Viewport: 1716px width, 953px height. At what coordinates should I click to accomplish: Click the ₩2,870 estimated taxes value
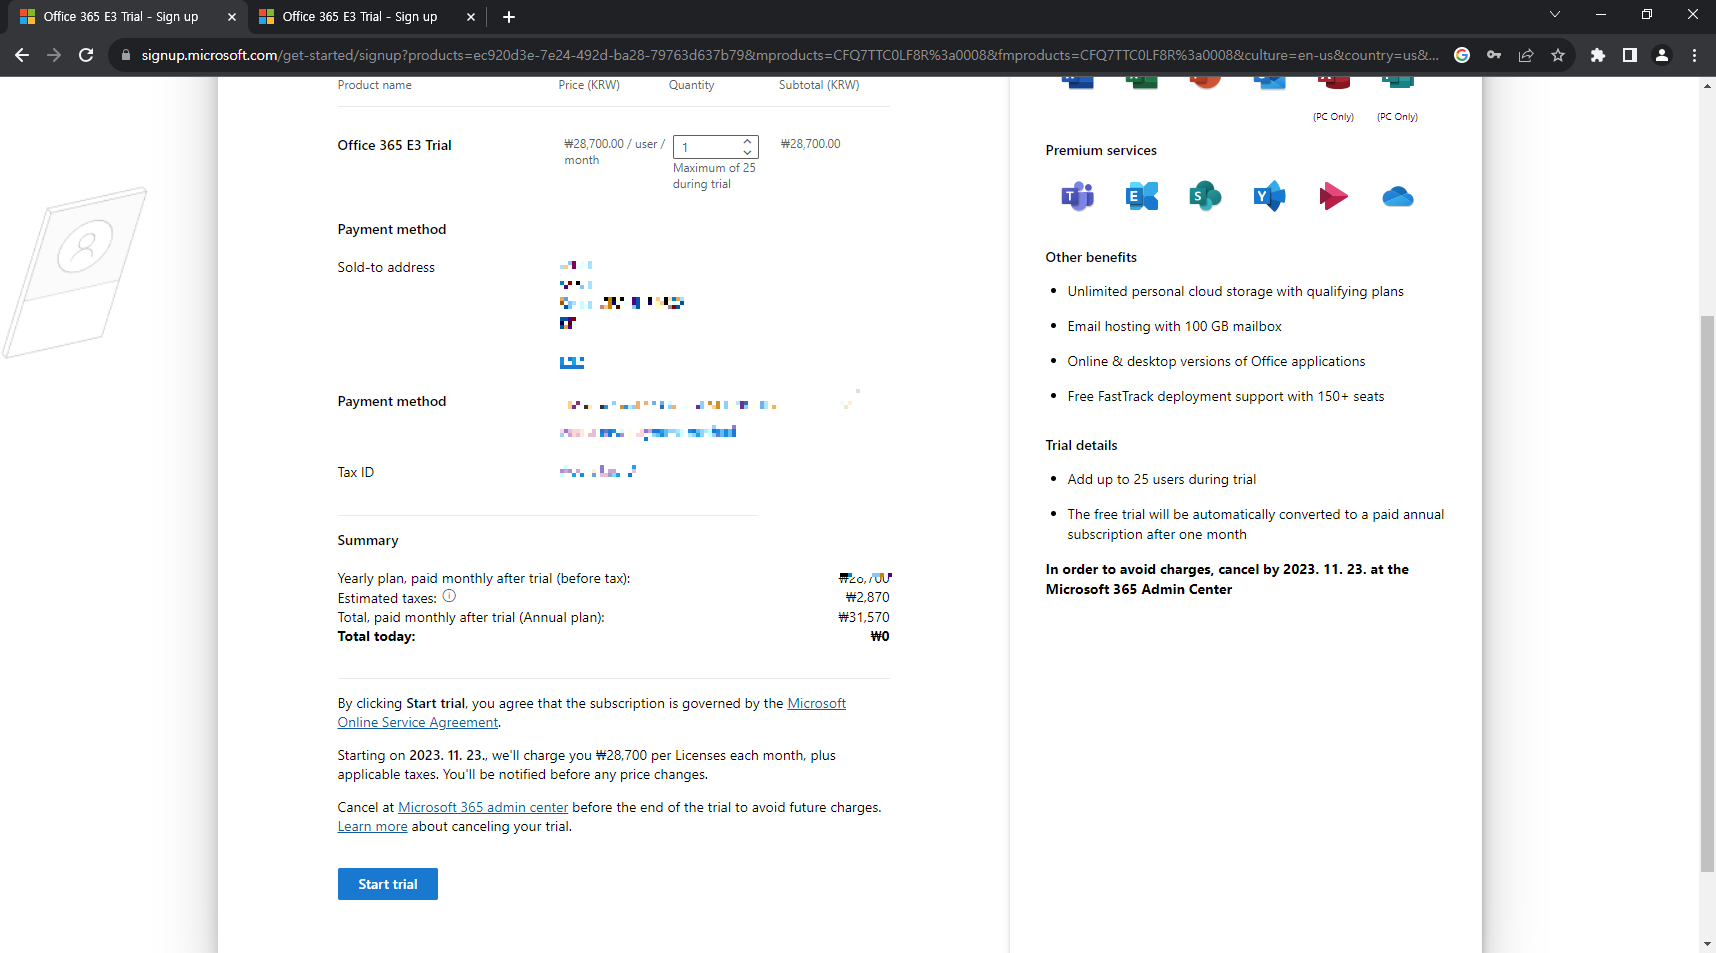pyautogui.click(x=868, y=597)
